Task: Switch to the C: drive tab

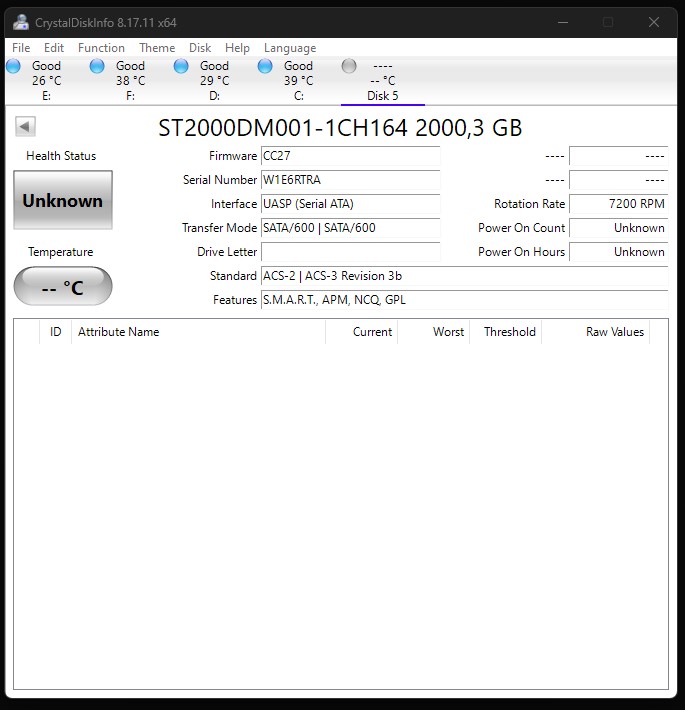Action: [298, 81]
